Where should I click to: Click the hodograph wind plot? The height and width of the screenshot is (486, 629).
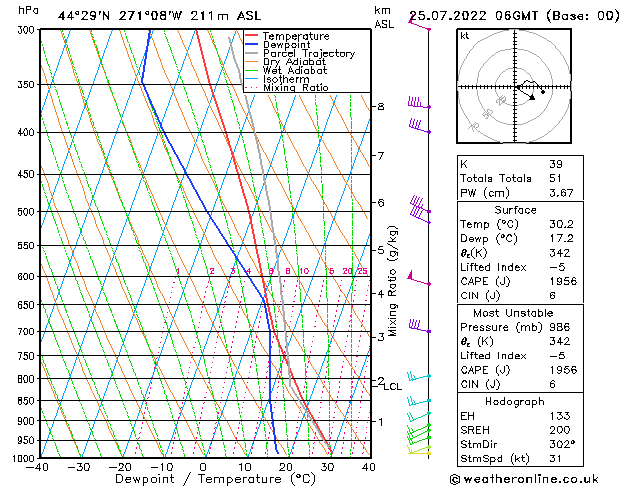[x=514, y=86]
